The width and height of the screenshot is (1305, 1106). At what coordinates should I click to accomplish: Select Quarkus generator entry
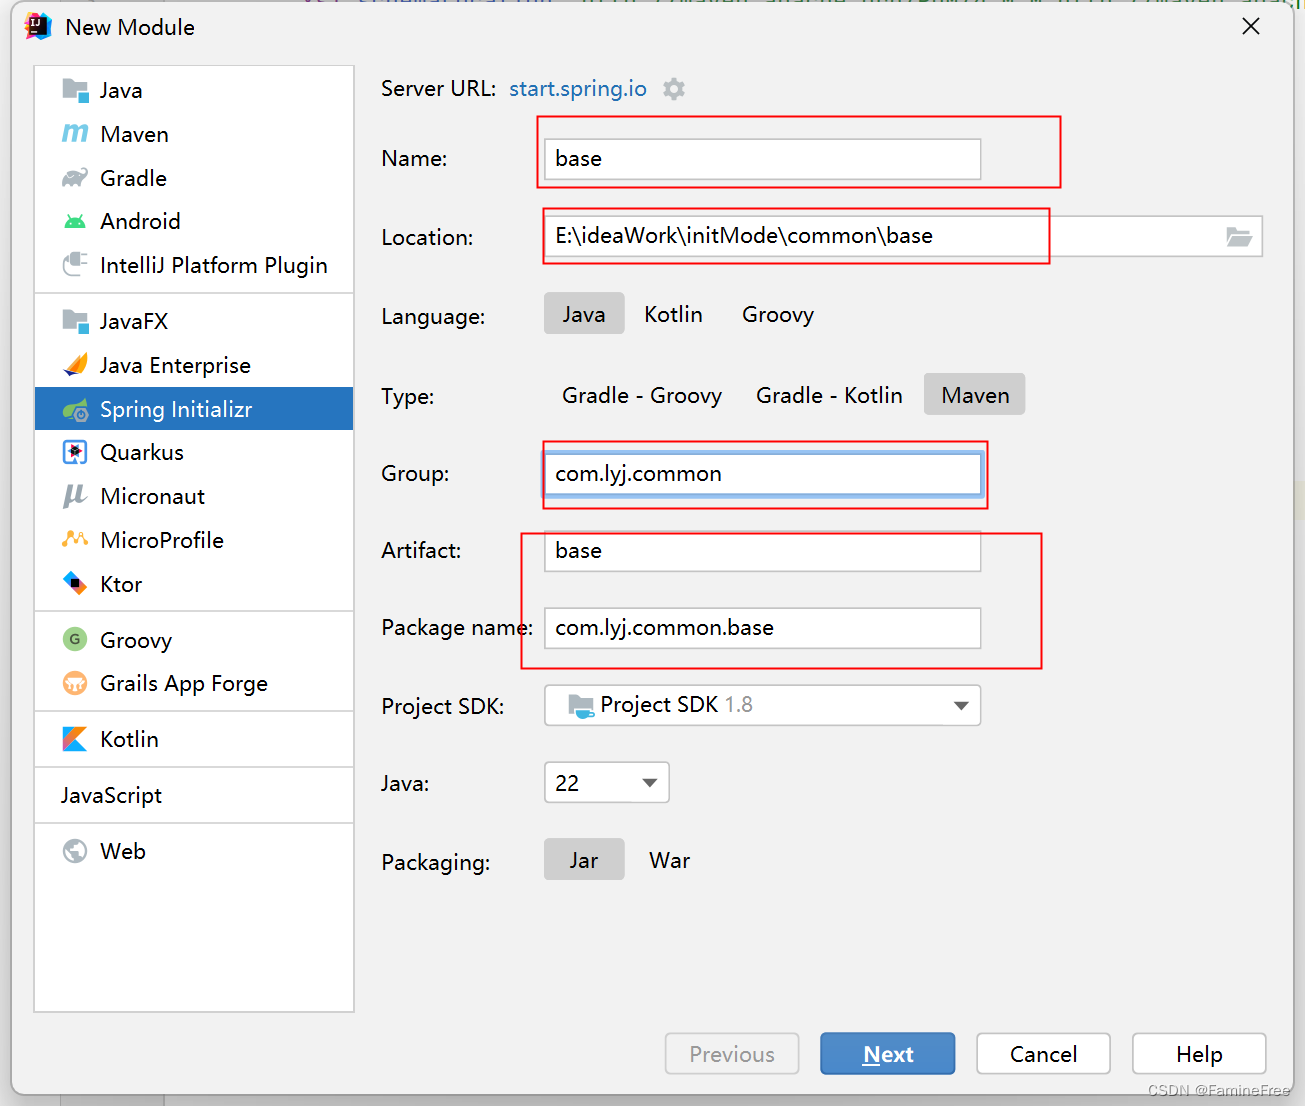tap(194, 452)
